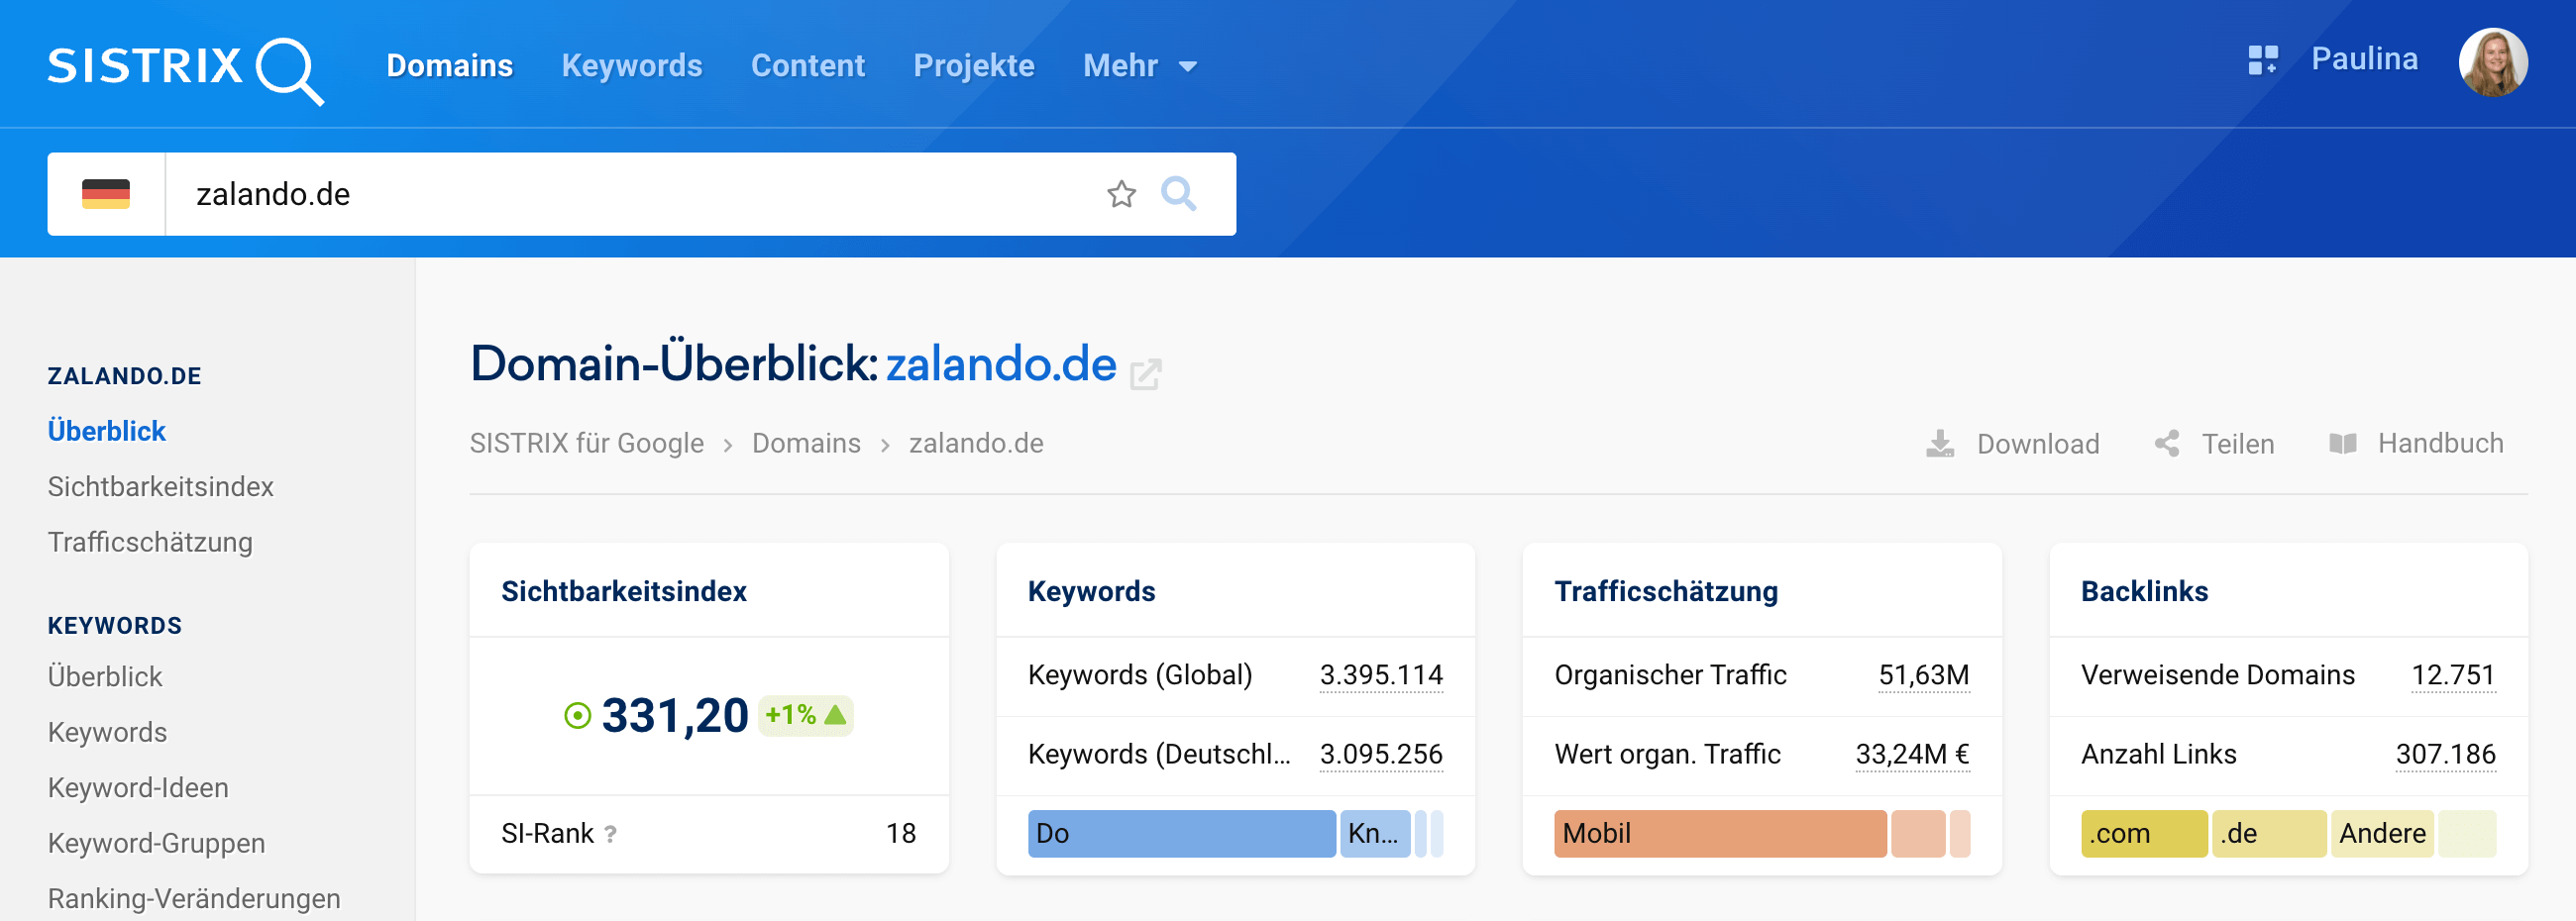Open Paulina's profile avatar
2576x921 pixels.
[2492, 62]
